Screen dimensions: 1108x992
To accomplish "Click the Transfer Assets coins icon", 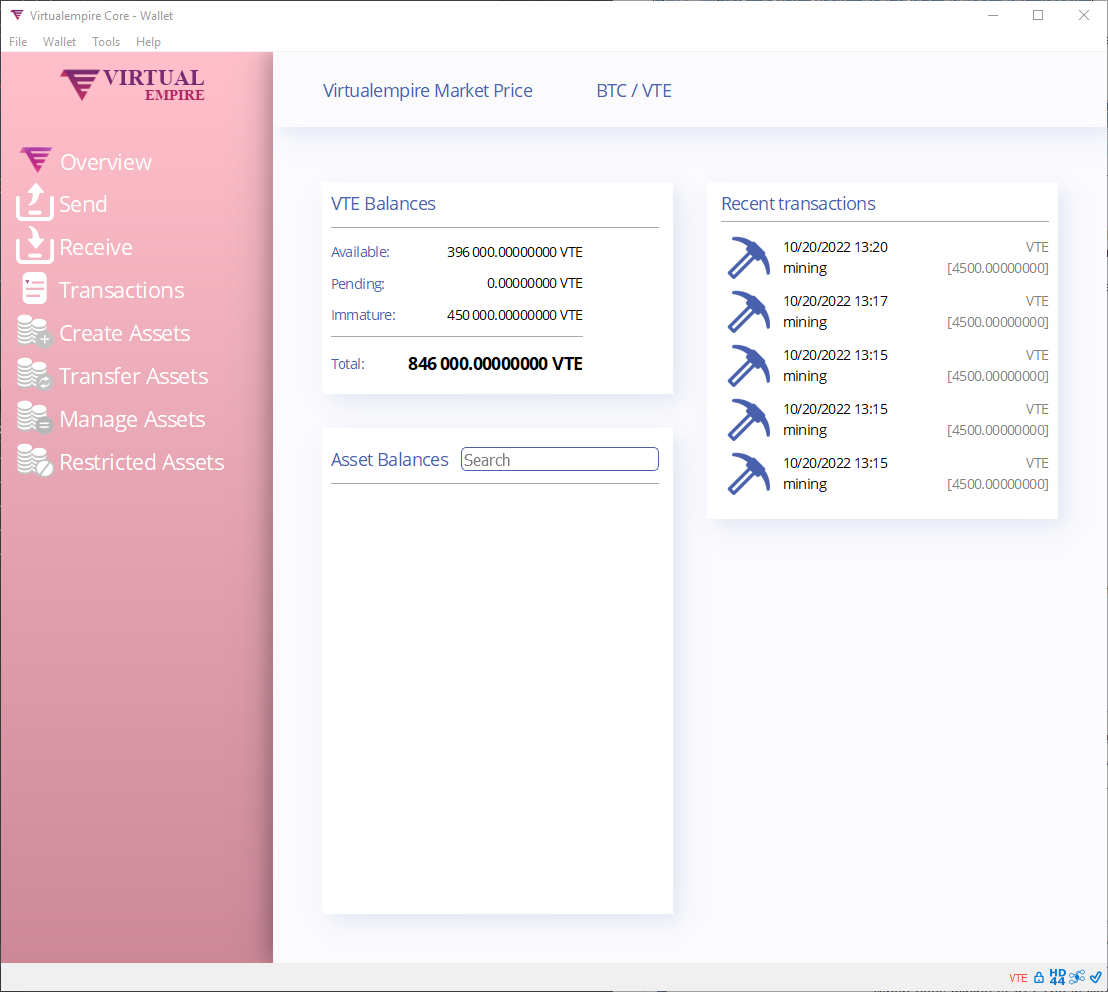I will coord(34,374).
